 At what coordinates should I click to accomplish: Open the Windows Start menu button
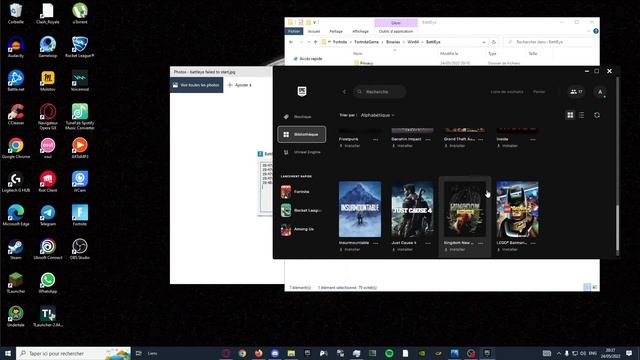tap(8, 353)
